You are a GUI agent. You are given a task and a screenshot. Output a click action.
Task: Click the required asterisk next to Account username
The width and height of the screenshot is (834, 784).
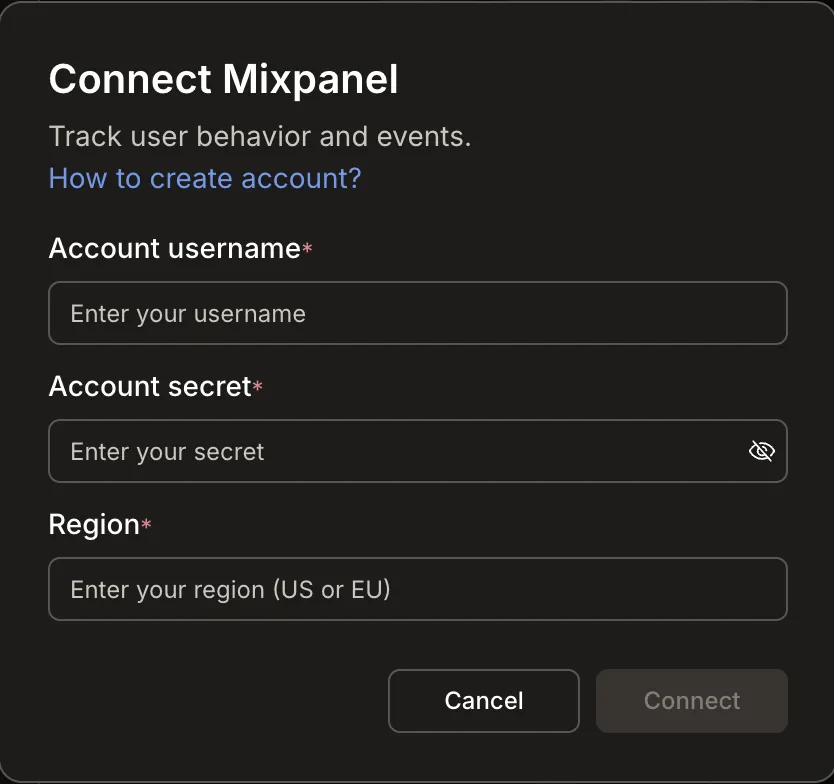click(305, 248)
